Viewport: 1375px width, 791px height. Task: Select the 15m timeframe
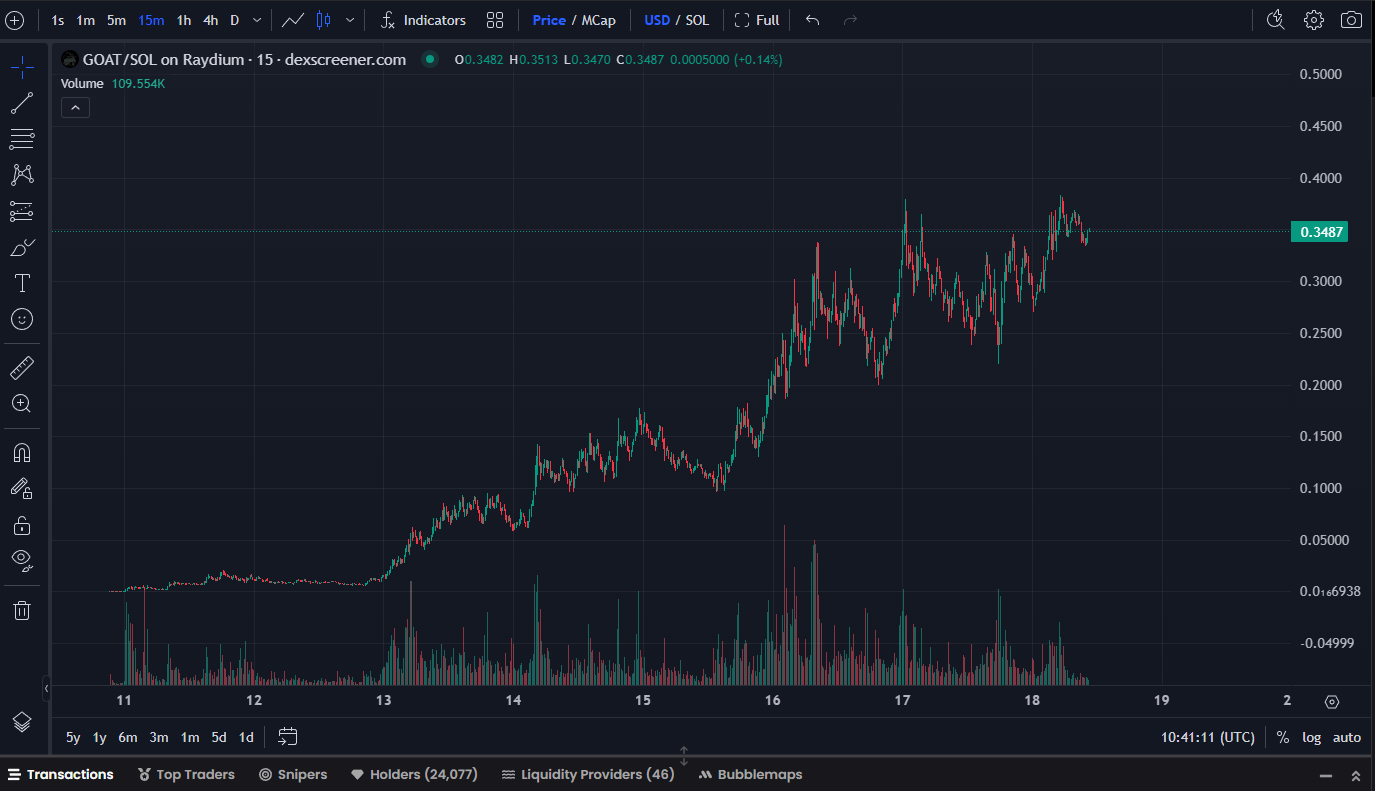151,20
